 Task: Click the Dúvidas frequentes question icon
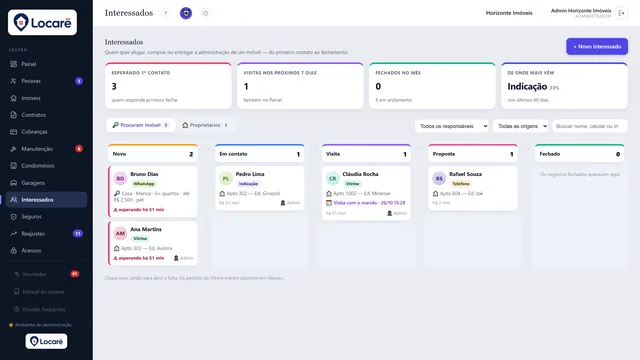17,309
